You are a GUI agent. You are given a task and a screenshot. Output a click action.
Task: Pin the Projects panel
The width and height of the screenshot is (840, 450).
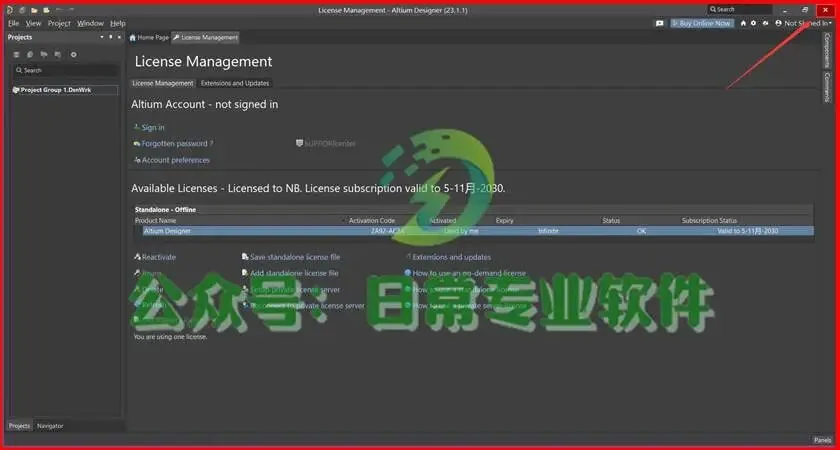pos(111,38)
